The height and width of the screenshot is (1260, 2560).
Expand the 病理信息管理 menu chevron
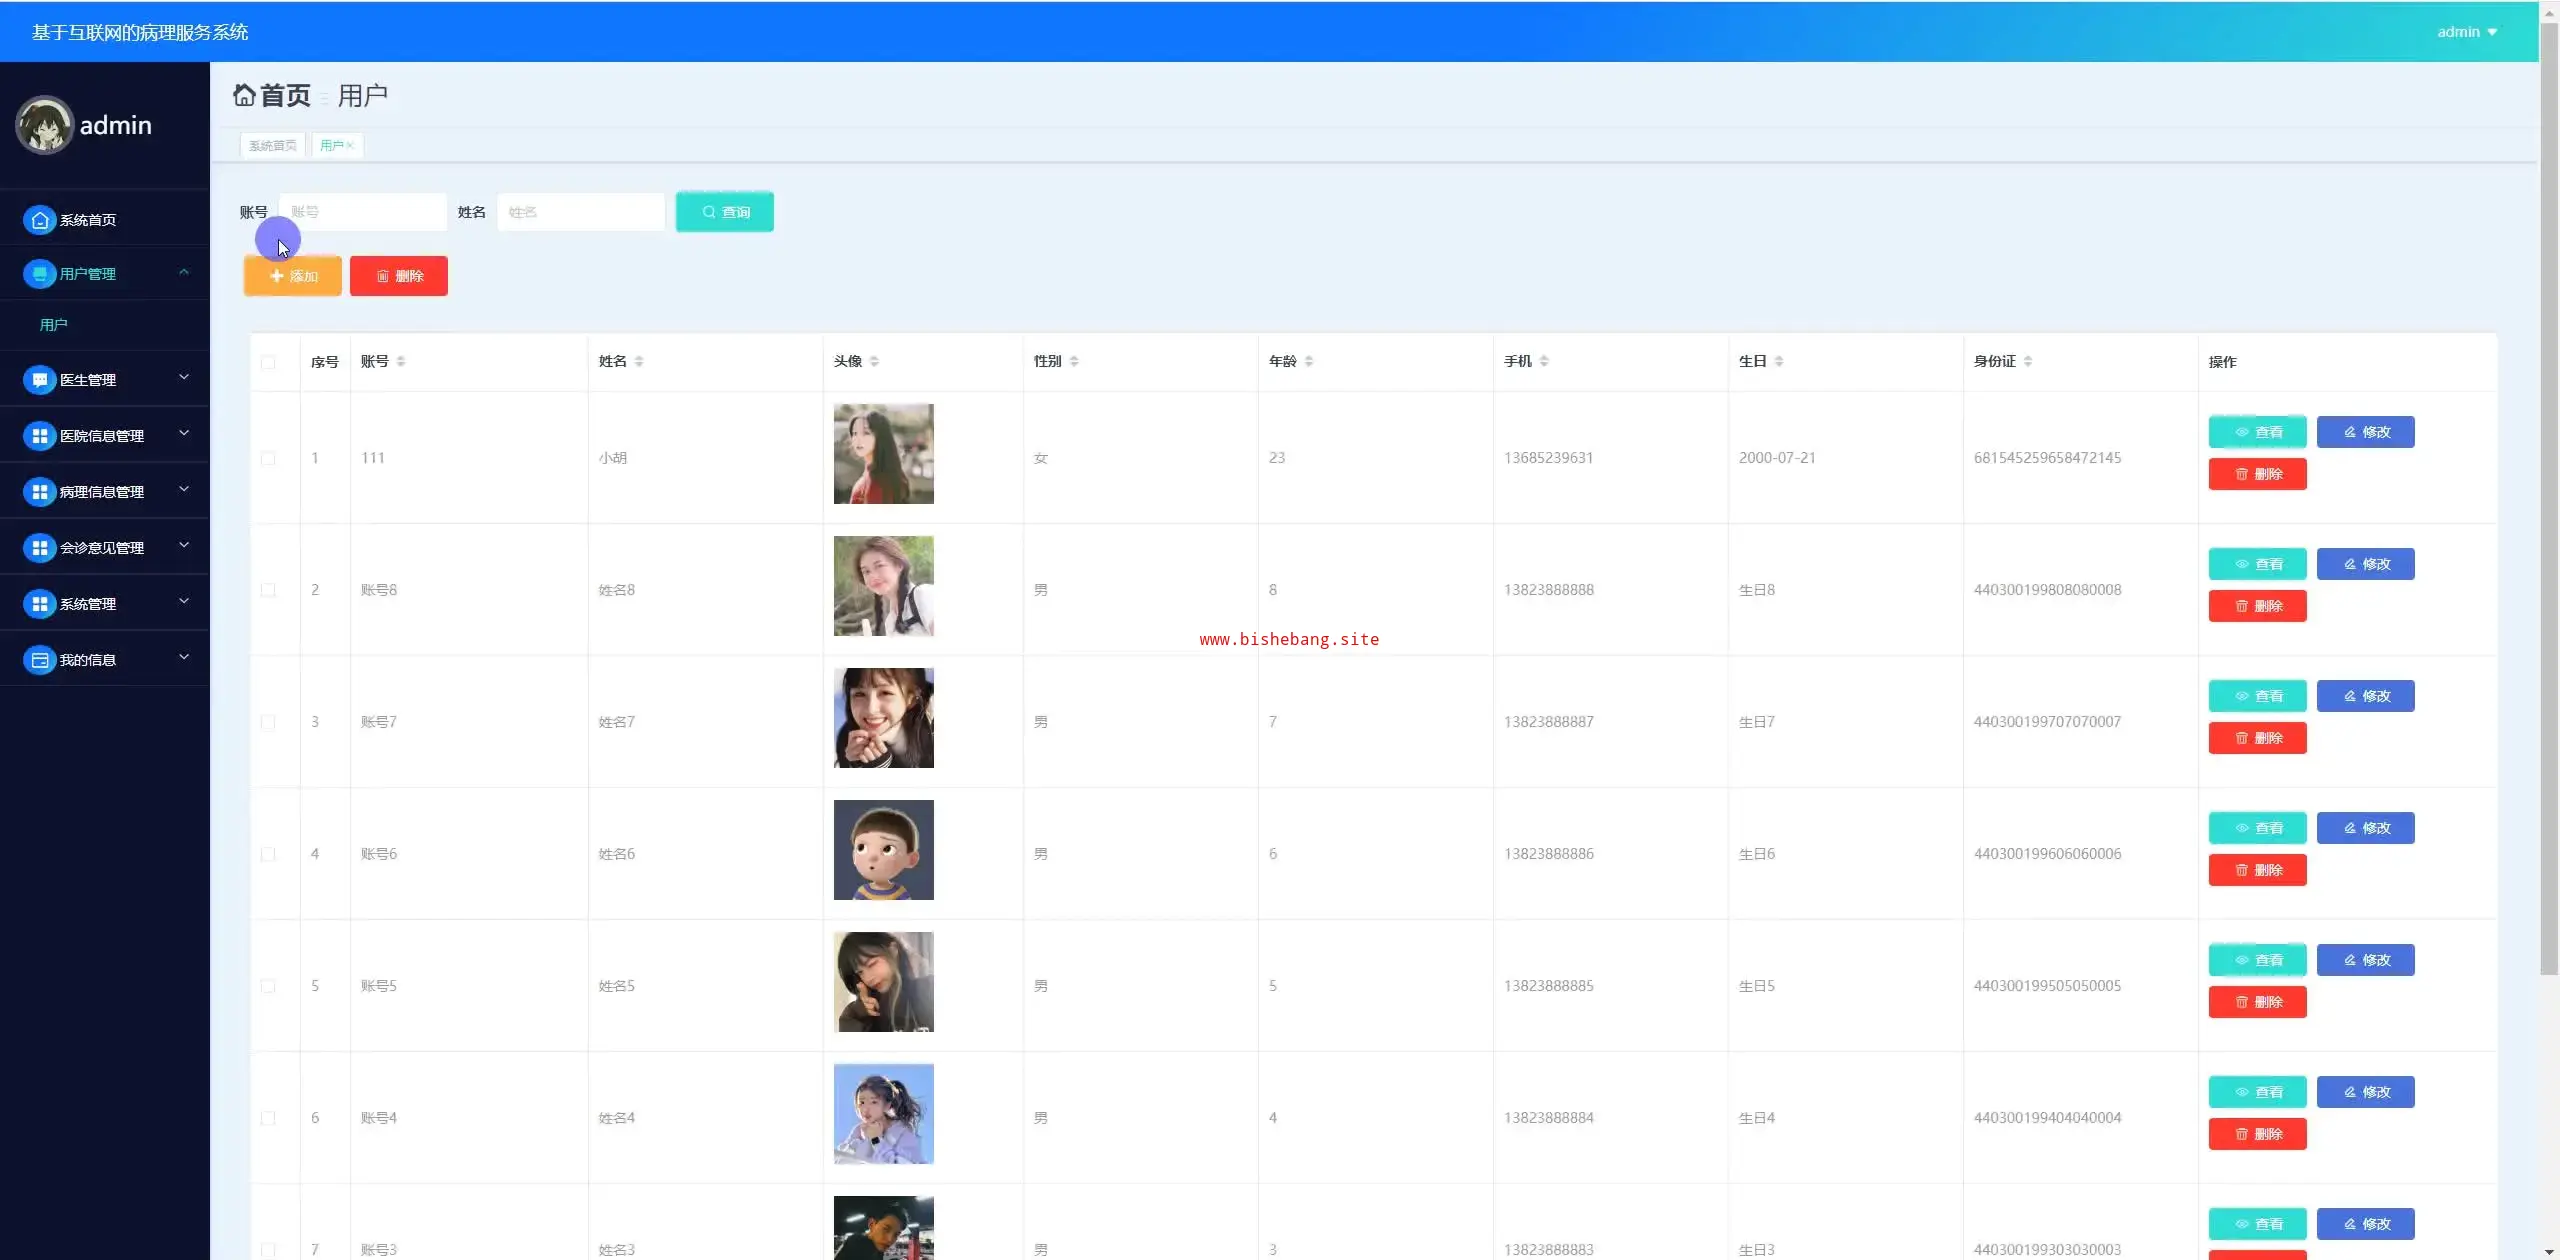(184, 489)
